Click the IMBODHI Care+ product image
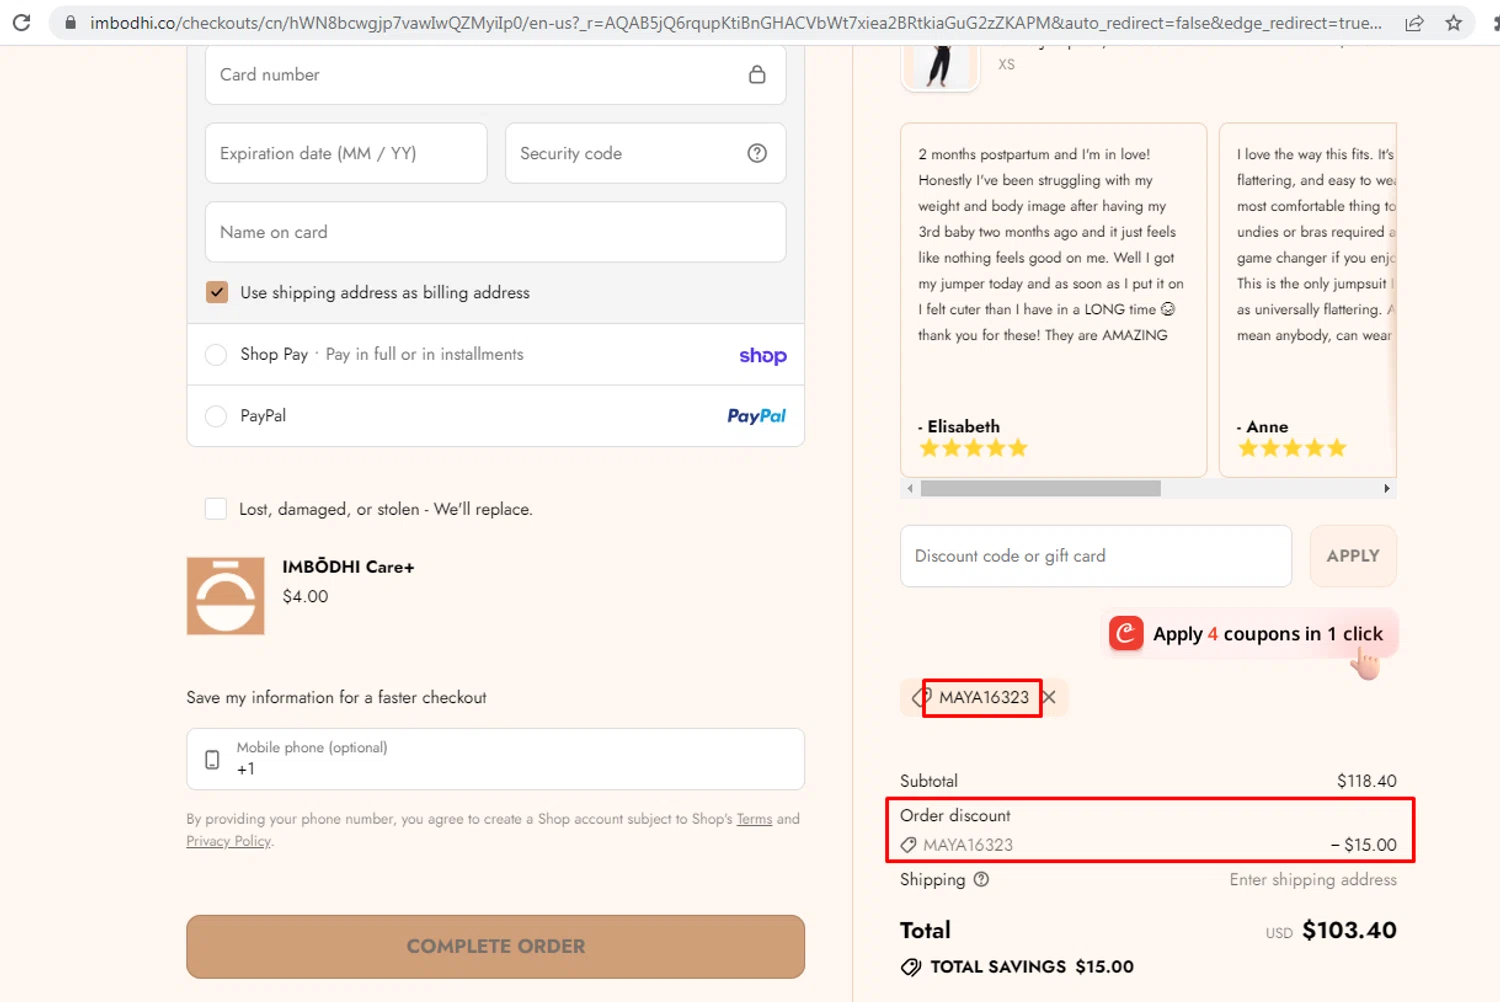 (x=226, y=596)
